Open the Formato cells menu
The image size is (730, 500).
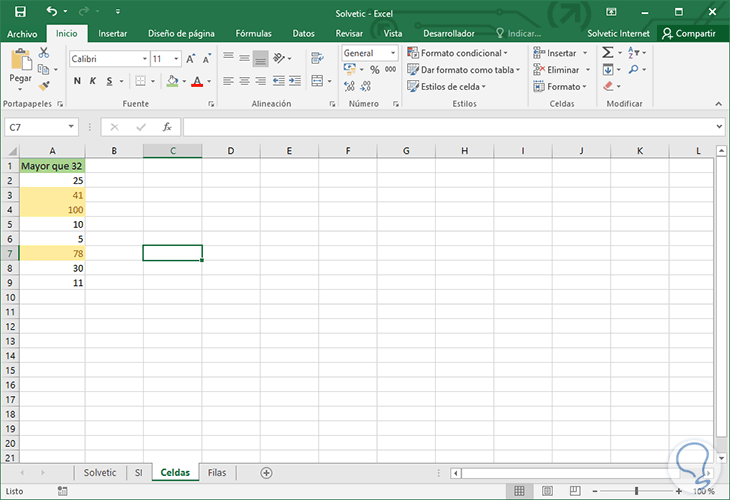[560, 87]
